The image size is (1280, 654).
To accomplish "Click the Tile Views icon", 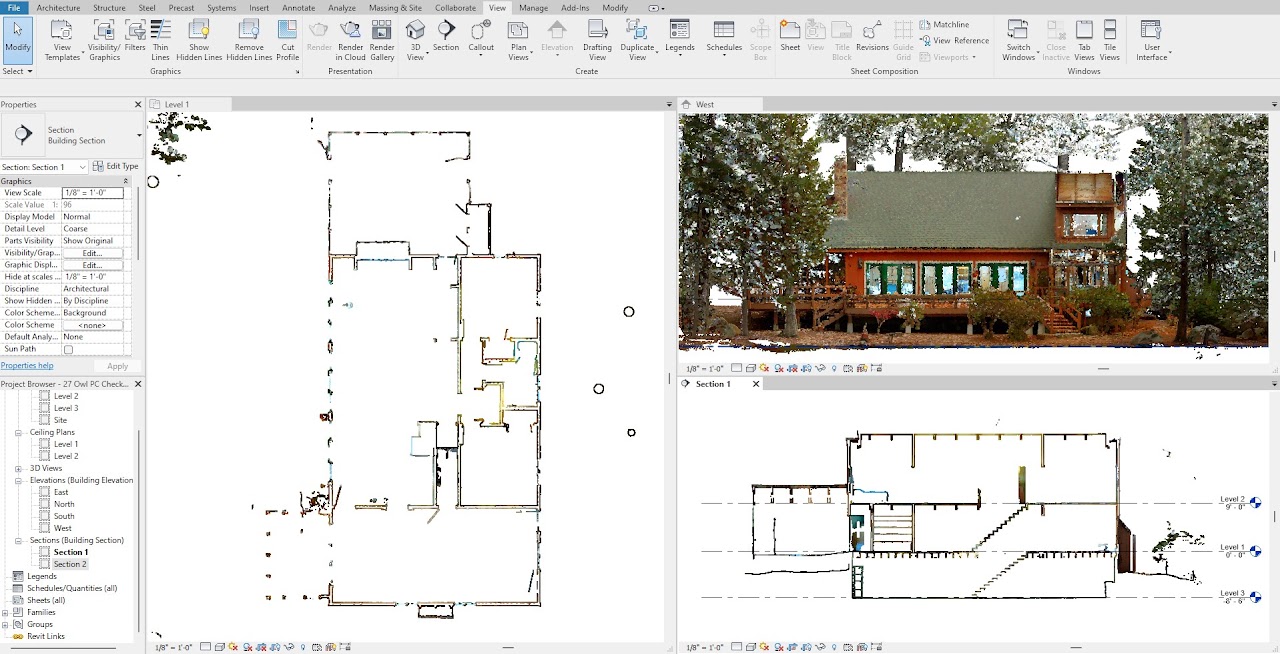I will (x=1110, y=40).
